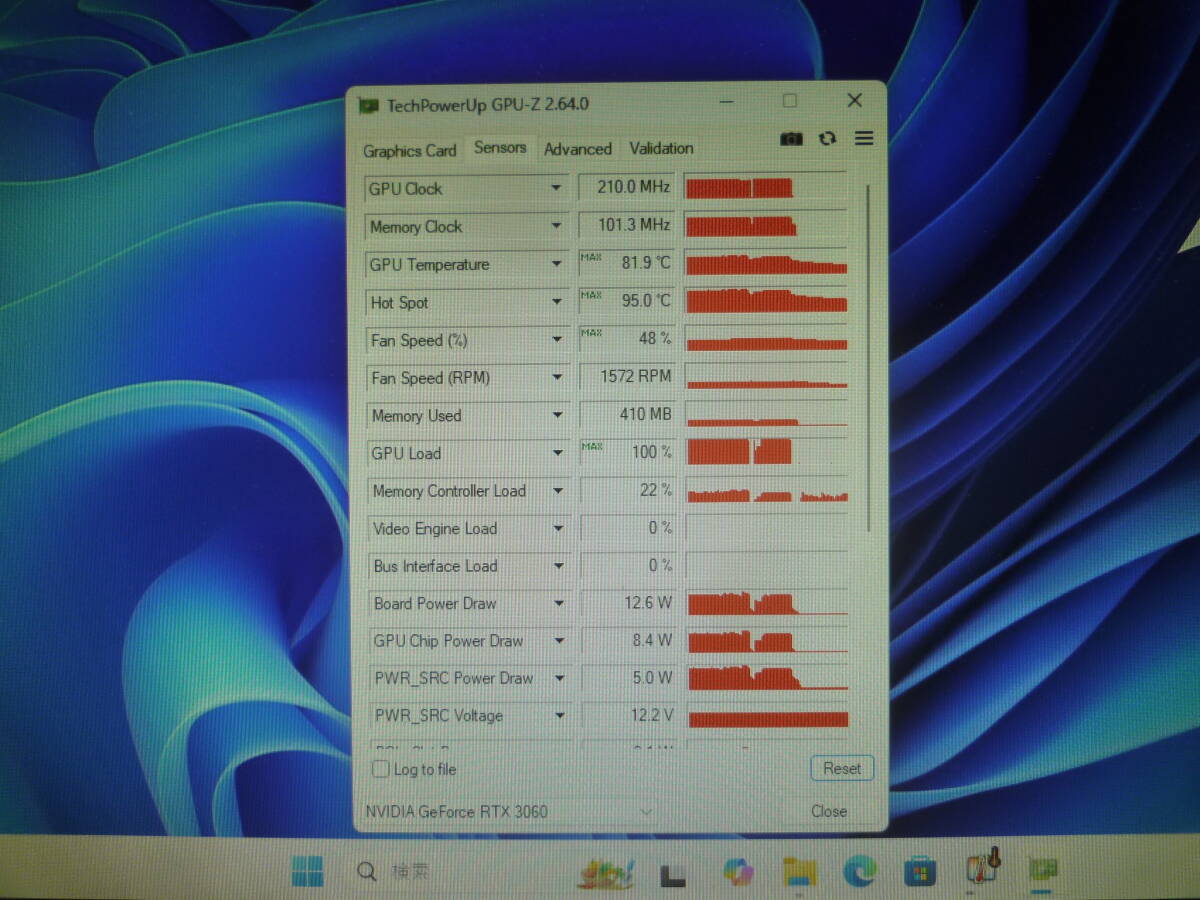
Task: Click the GPU-Z taskbar icon
Action: coord(1042,870)
